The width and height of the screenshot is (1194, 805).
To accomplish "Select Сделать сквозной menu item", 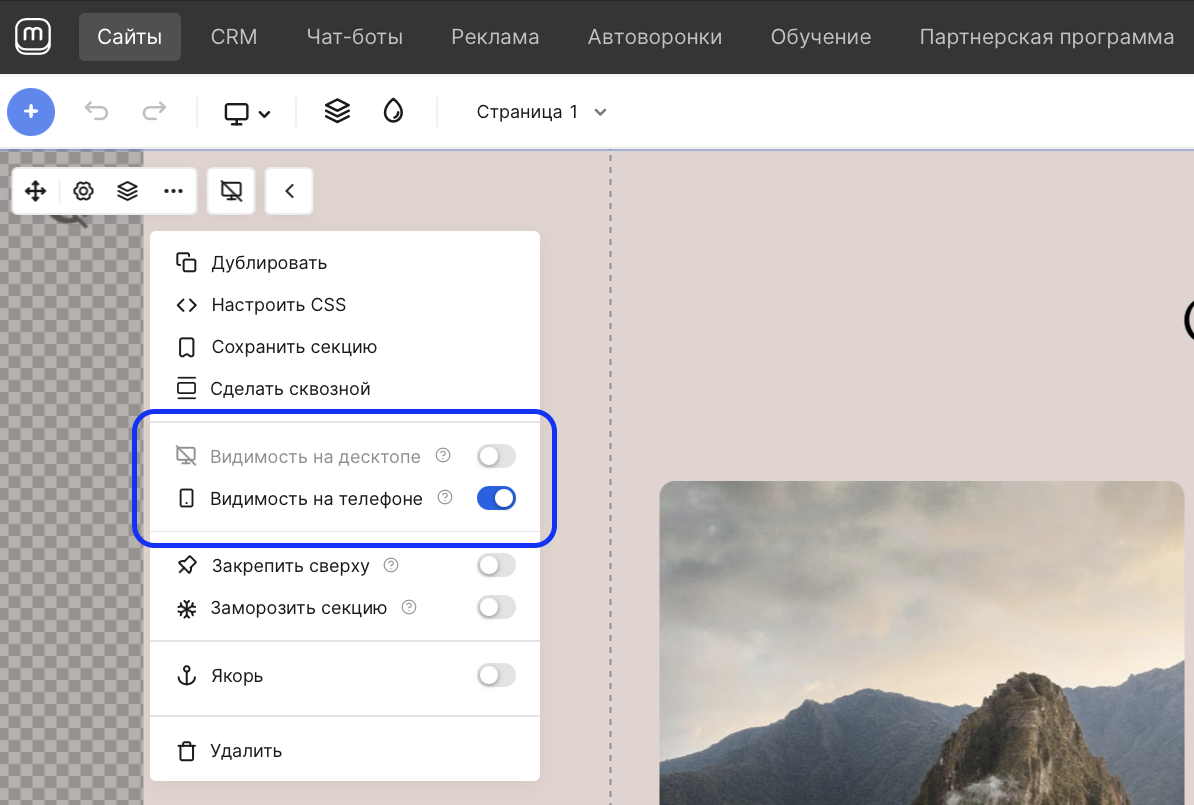I will click(x=345, y=388).
